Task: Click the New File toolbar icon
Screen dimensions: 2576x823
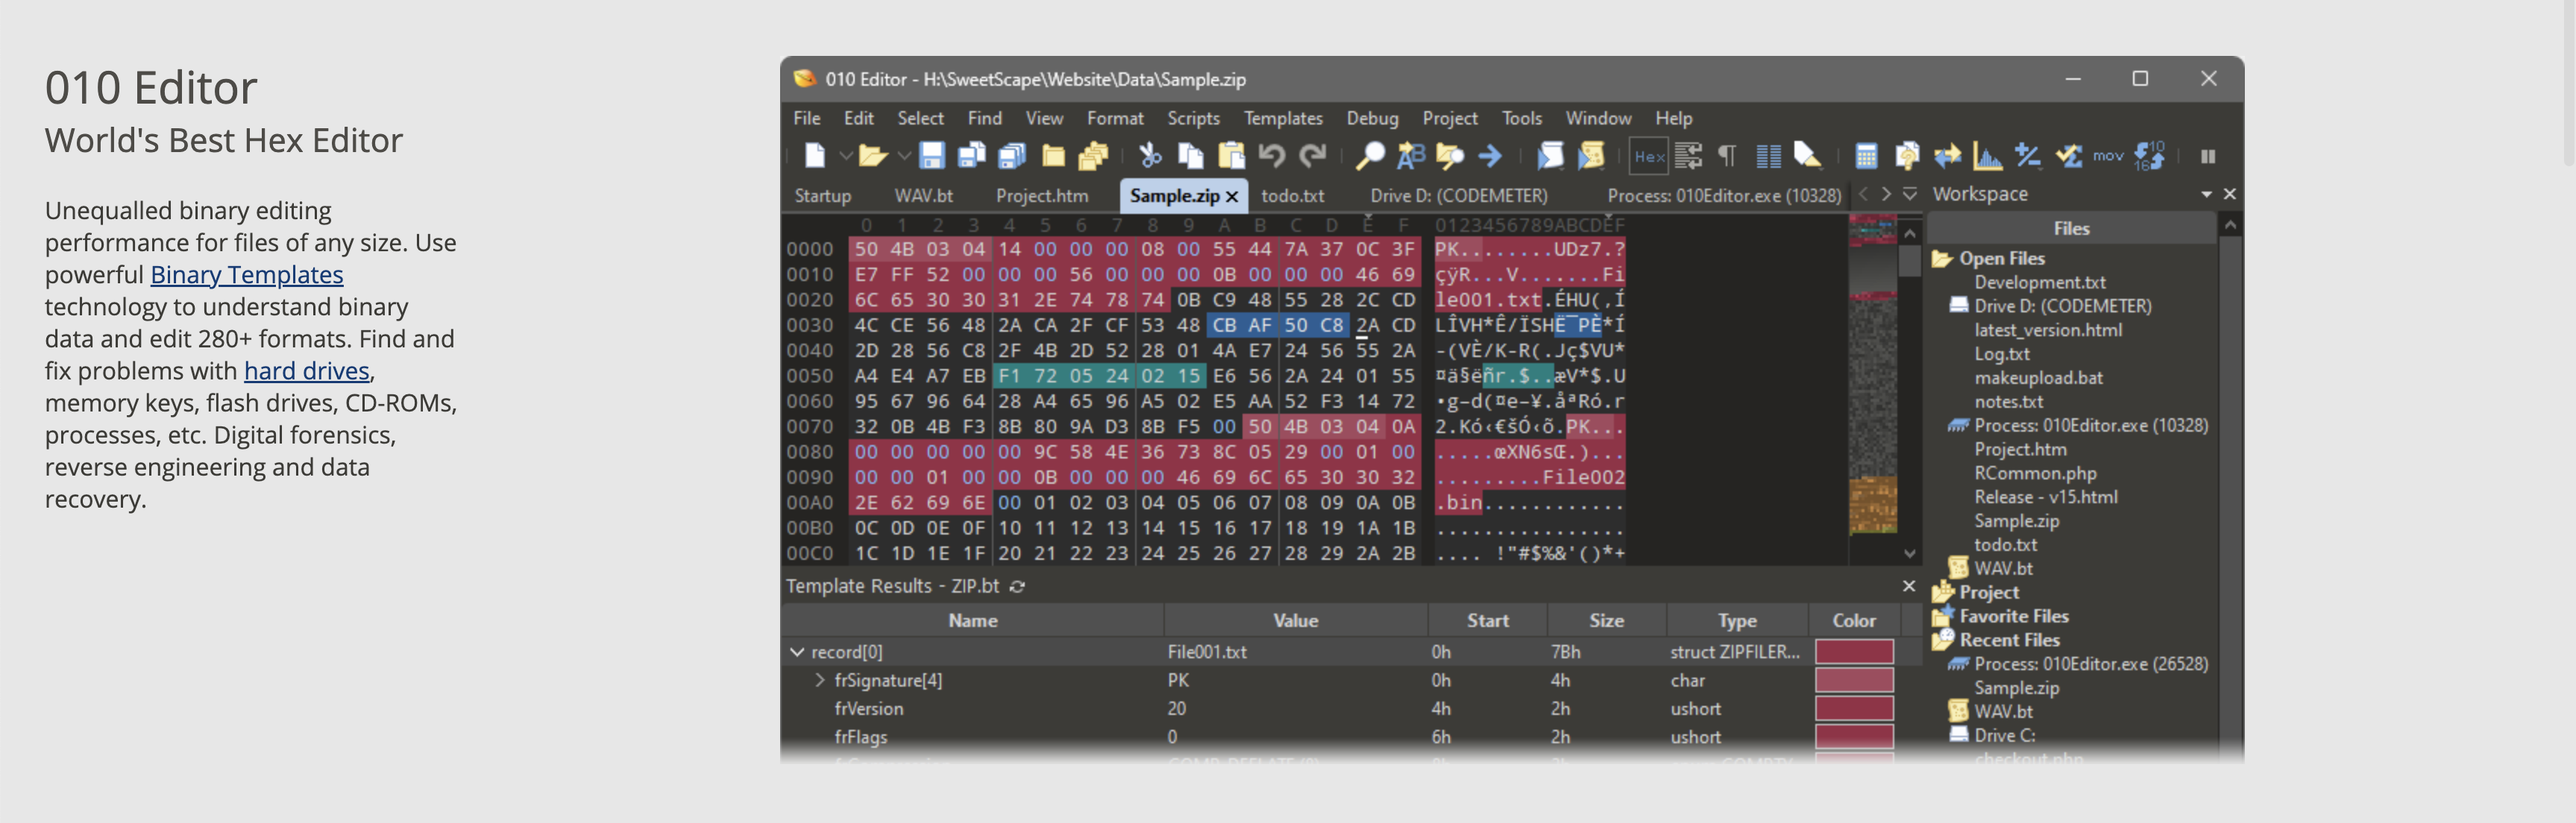Action: (814, 156)
